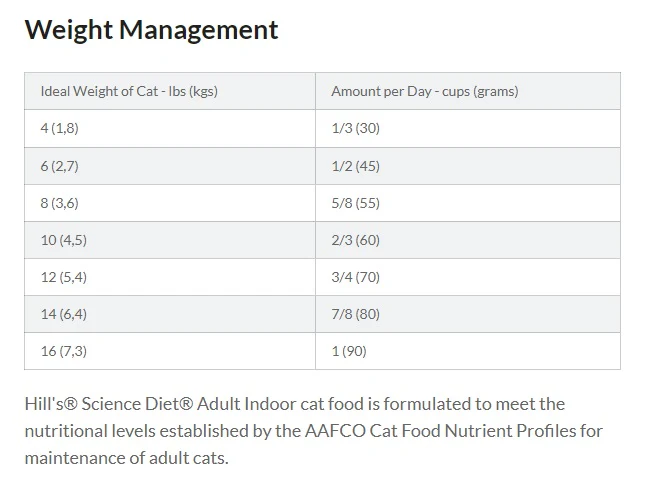The height and width of the screenshot is (485, 646).
Task: Click the 1 (90) amount cell
Action: coord(468,351)
